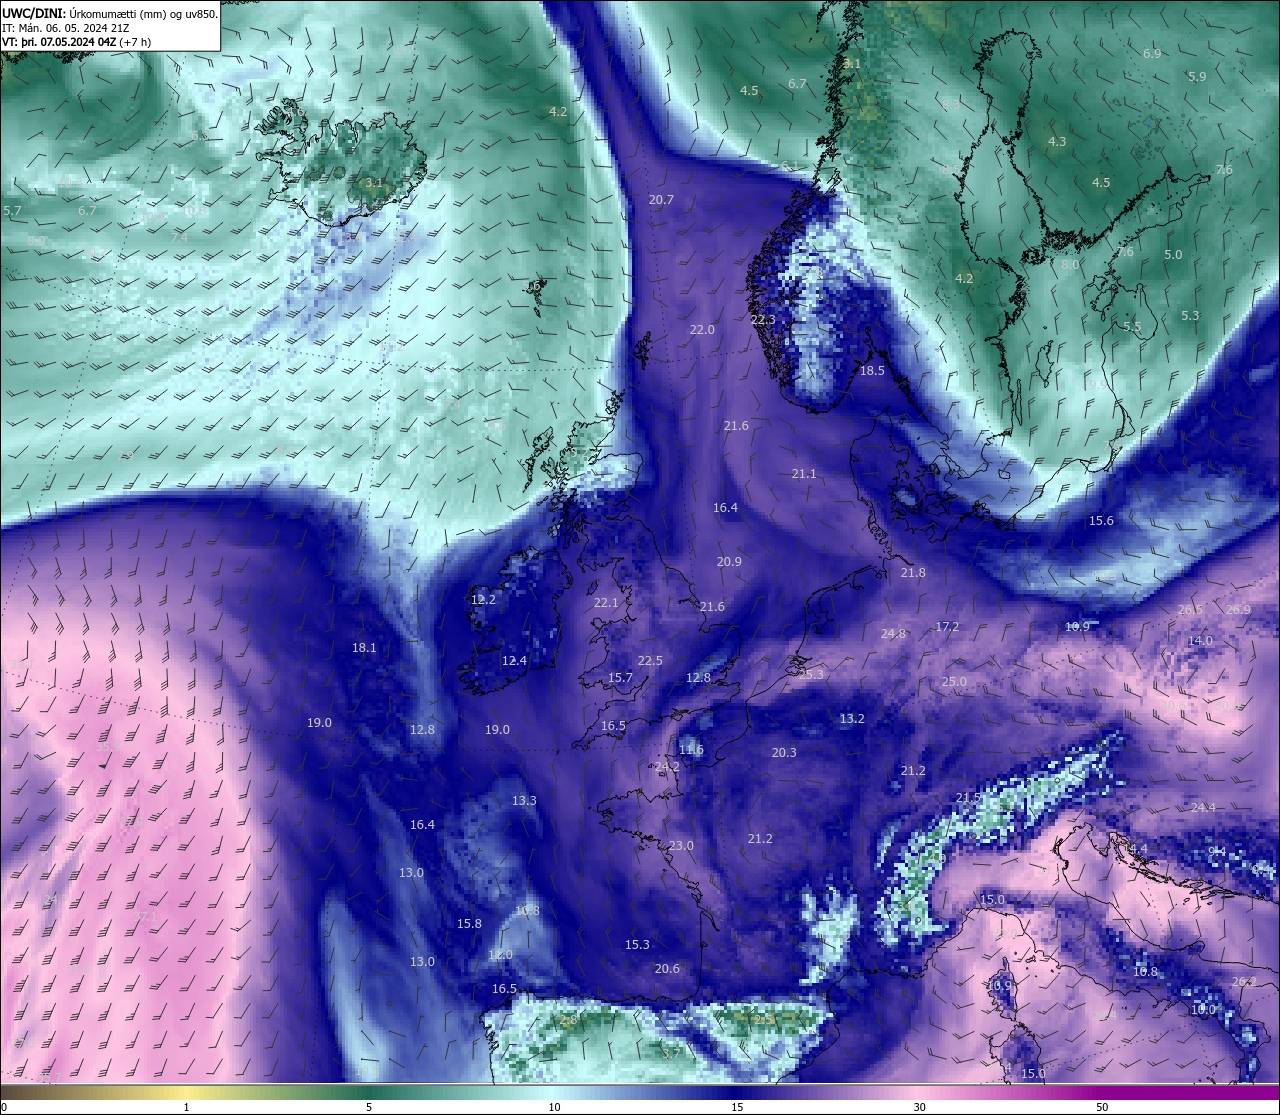Image resolution: width=1280 pixels, height=1115 pixels.
Task: Click the 20.3 value over northern France
Action: pos(784,753)
